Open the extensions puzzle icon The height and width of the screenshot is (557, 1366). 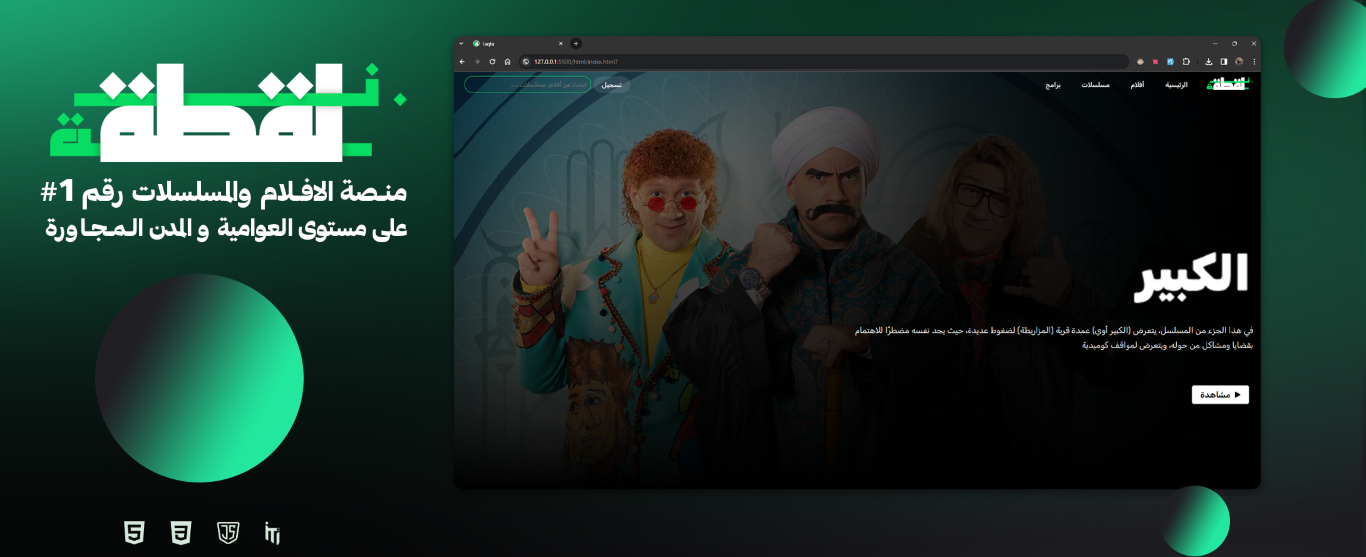tap(1186, 62)
